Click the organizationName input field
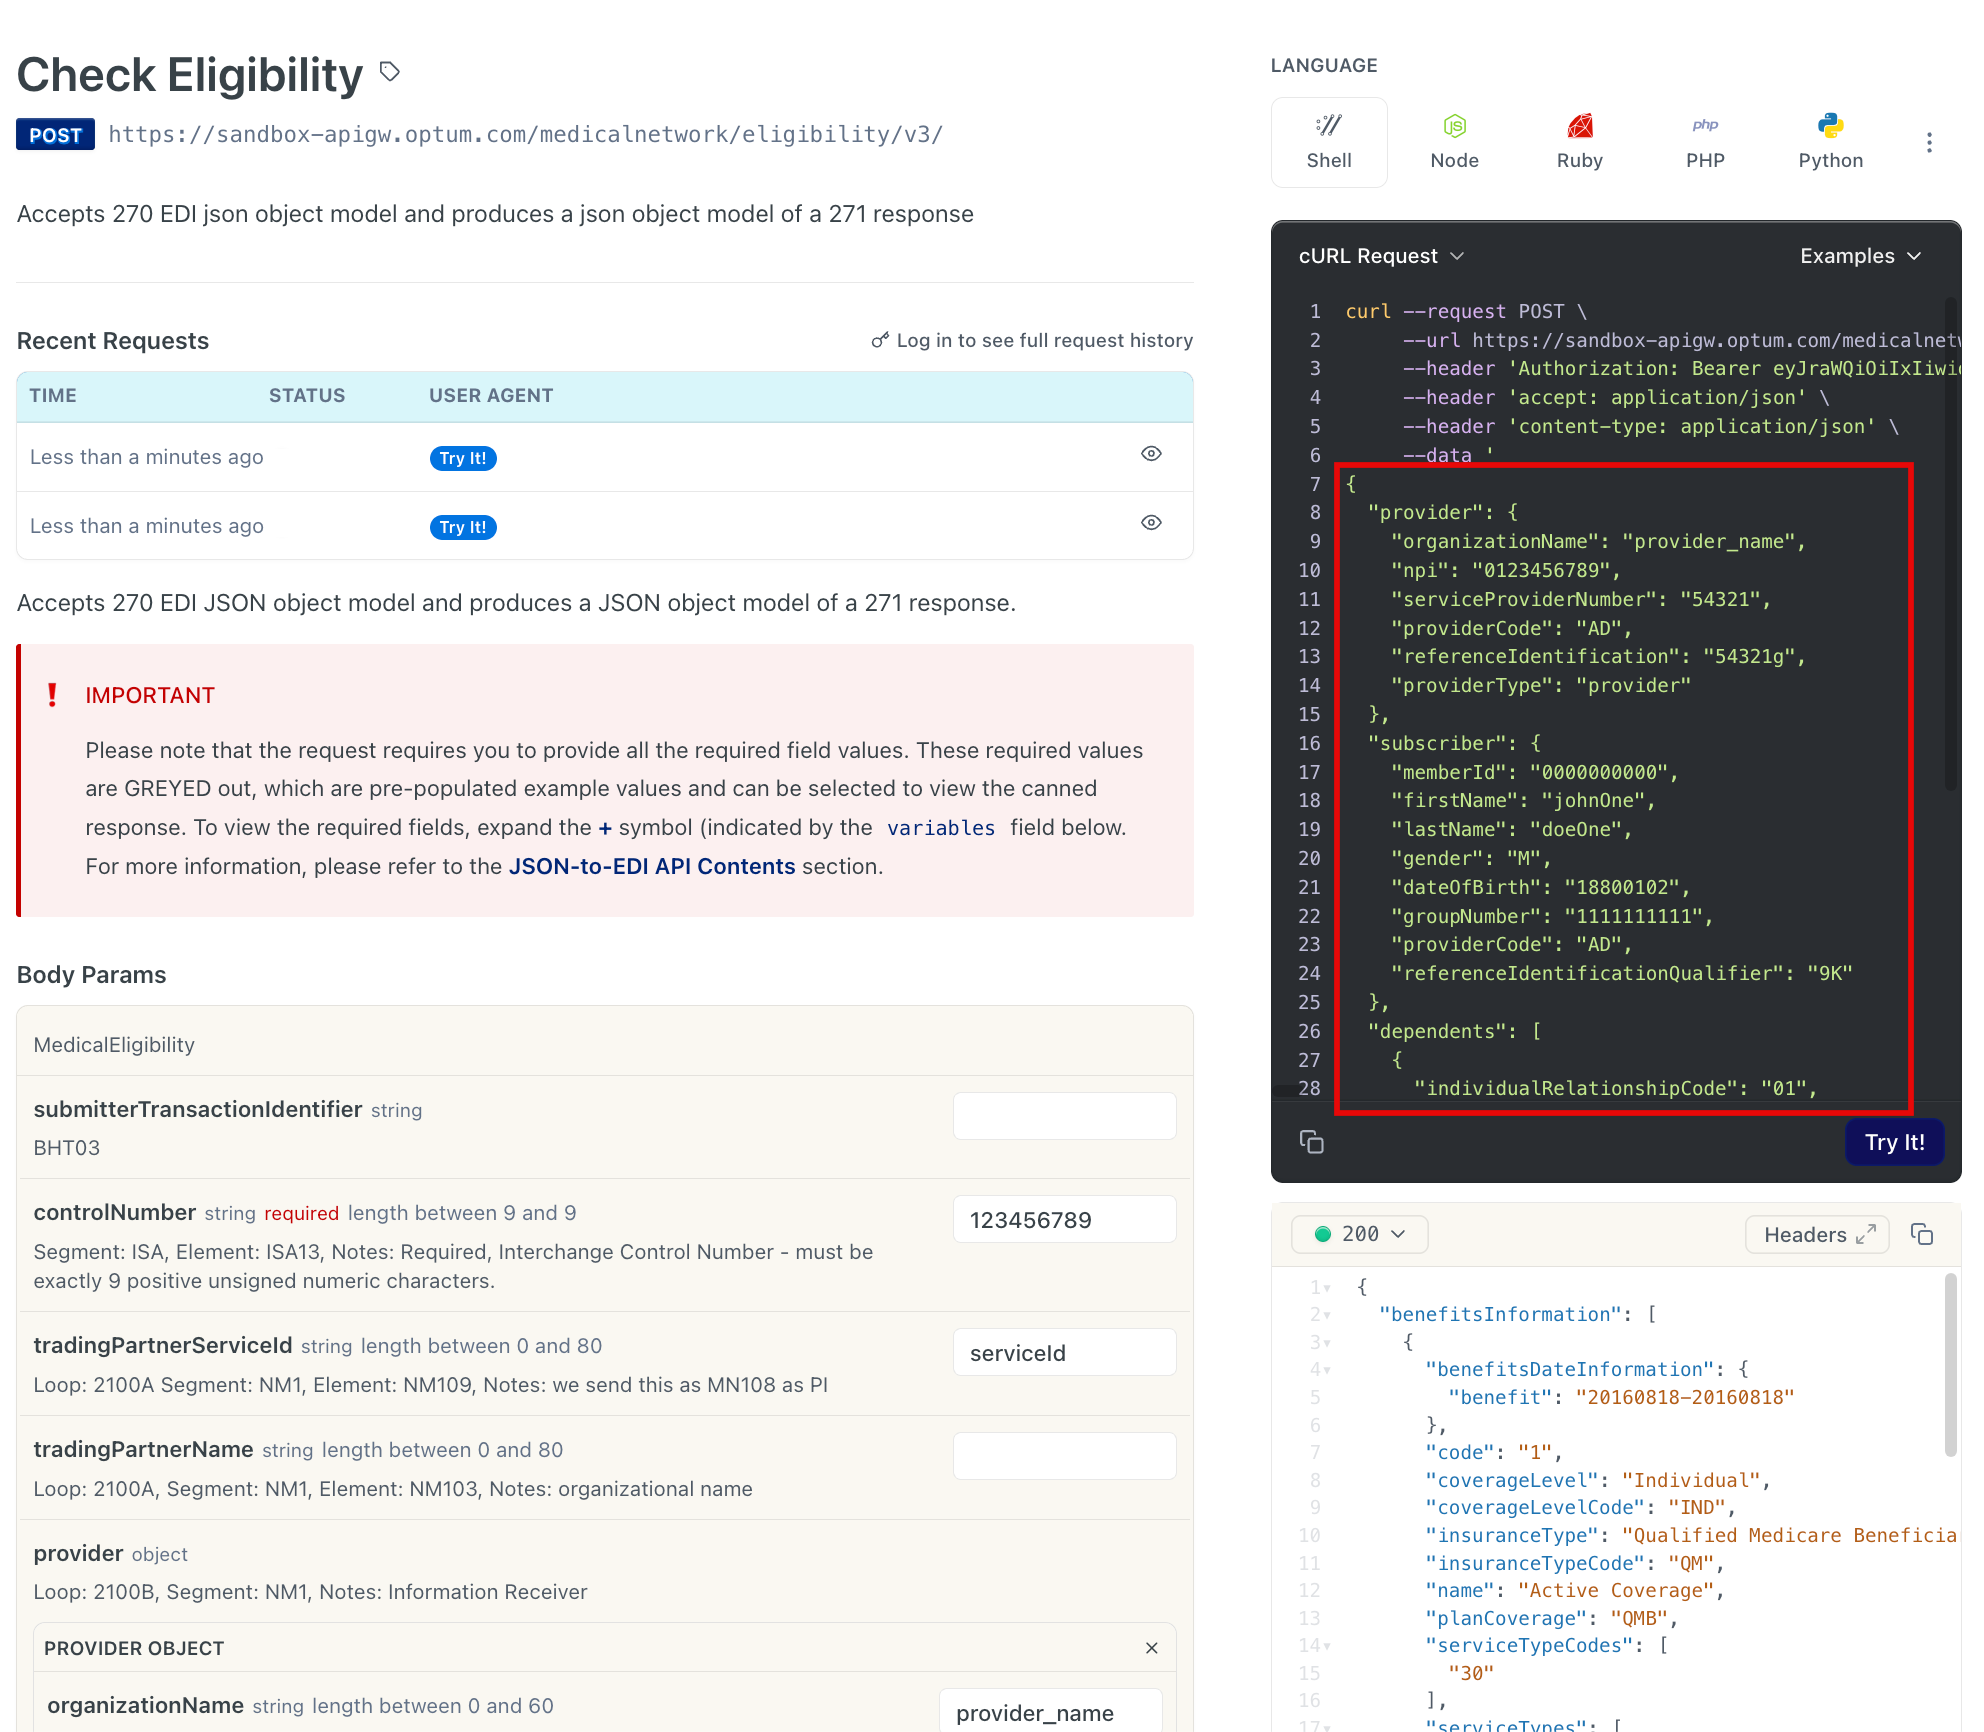 click(1050, 1711)
